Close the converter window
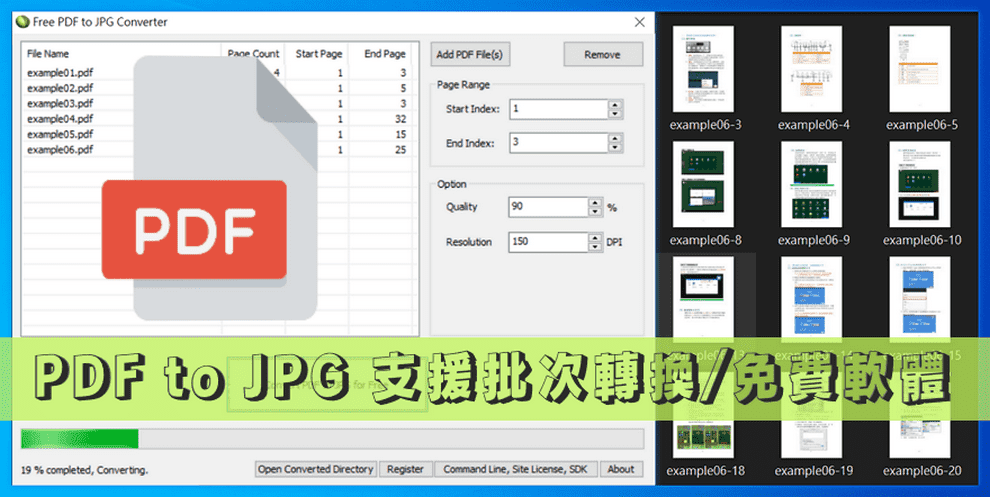 [x=640, y=22]
